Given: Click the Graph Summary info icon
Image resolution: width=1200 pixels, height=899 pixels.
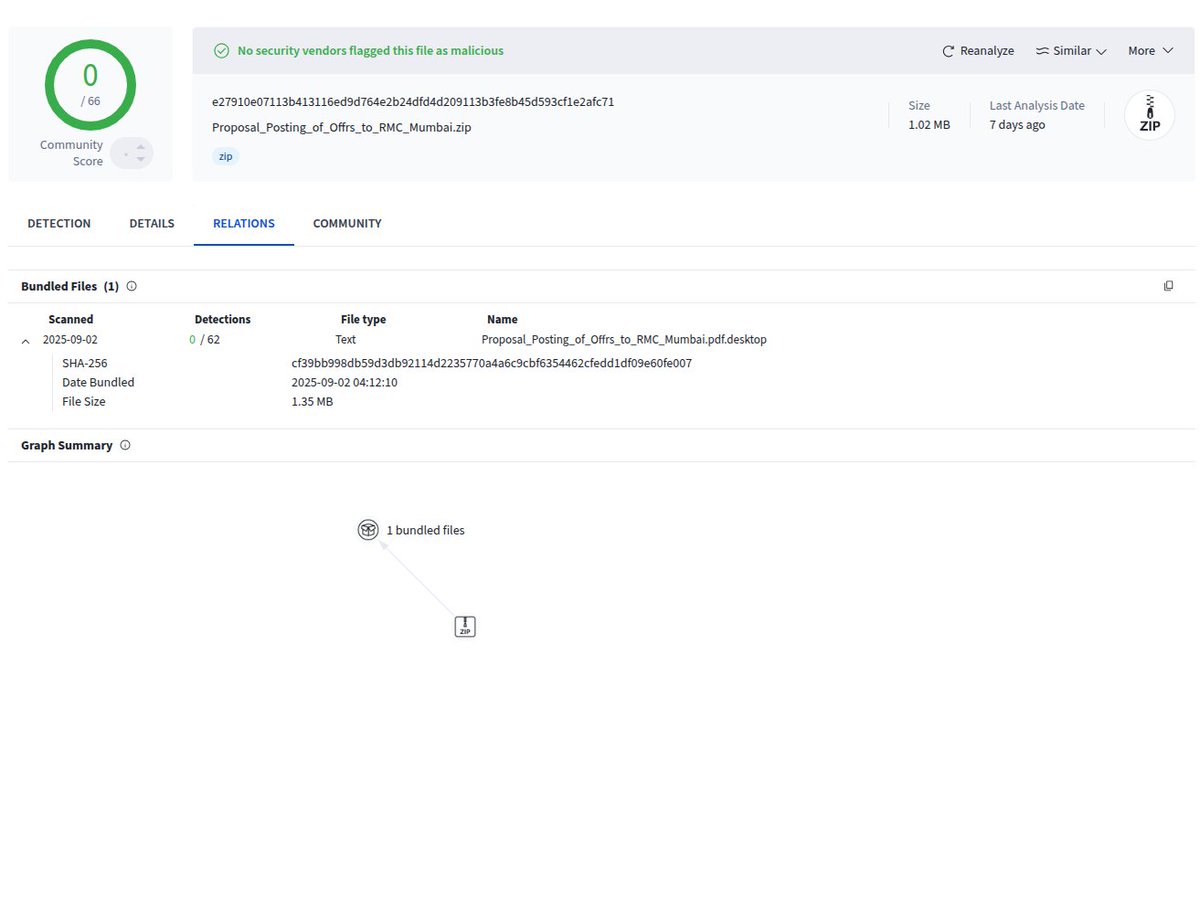Looking at the screenshot, I should (x=125, y=445).
